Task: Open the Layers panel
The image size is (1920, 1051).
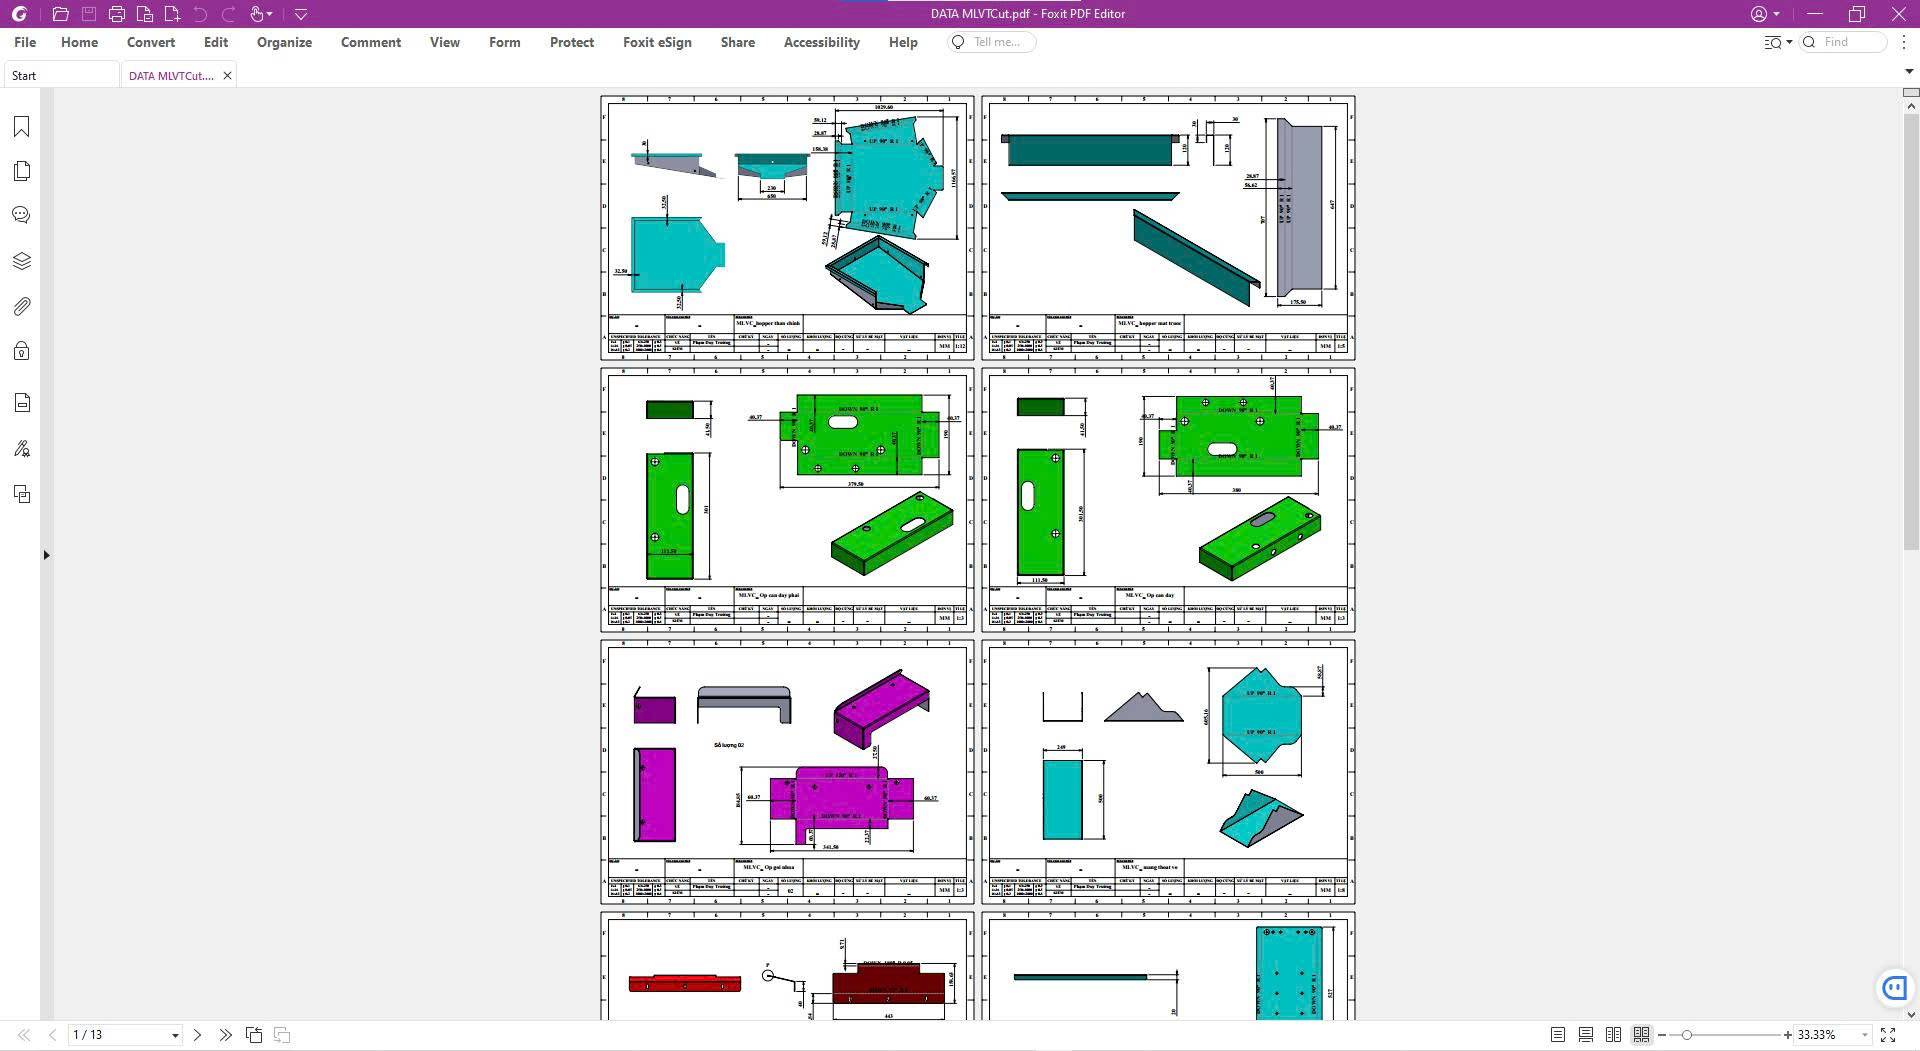Action: (21, 261)
